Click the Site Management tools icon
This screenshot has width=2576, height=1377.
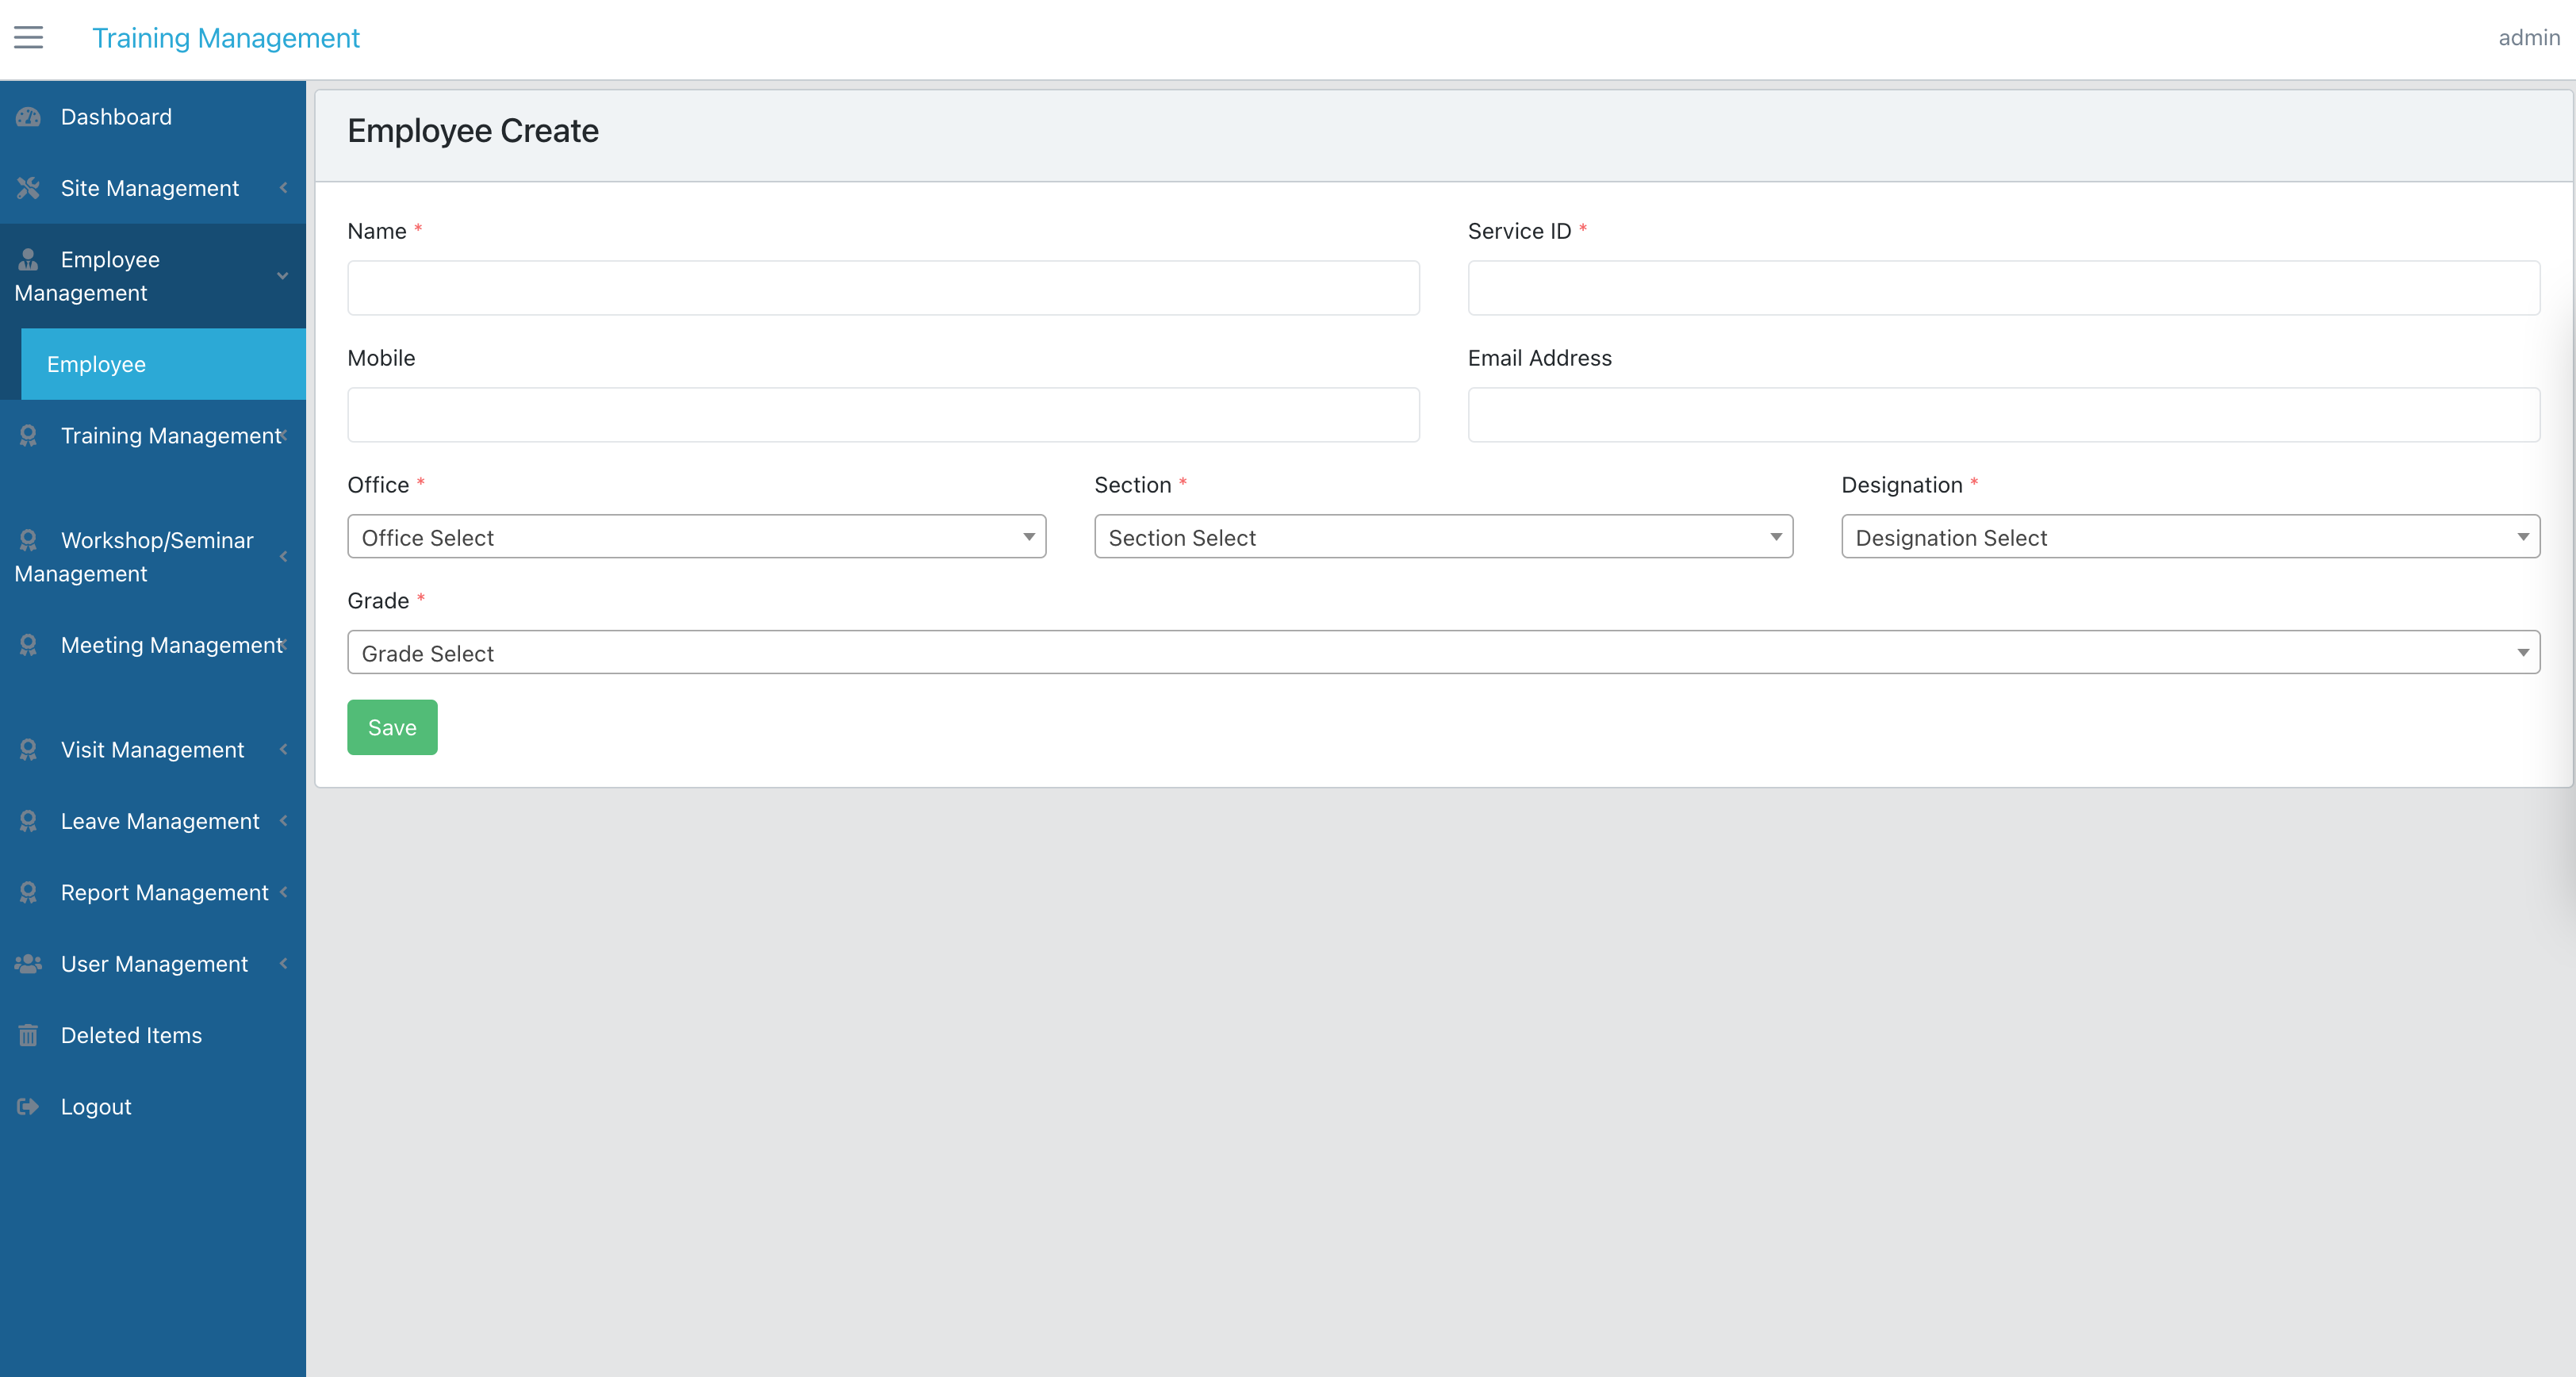click(28, 188)
